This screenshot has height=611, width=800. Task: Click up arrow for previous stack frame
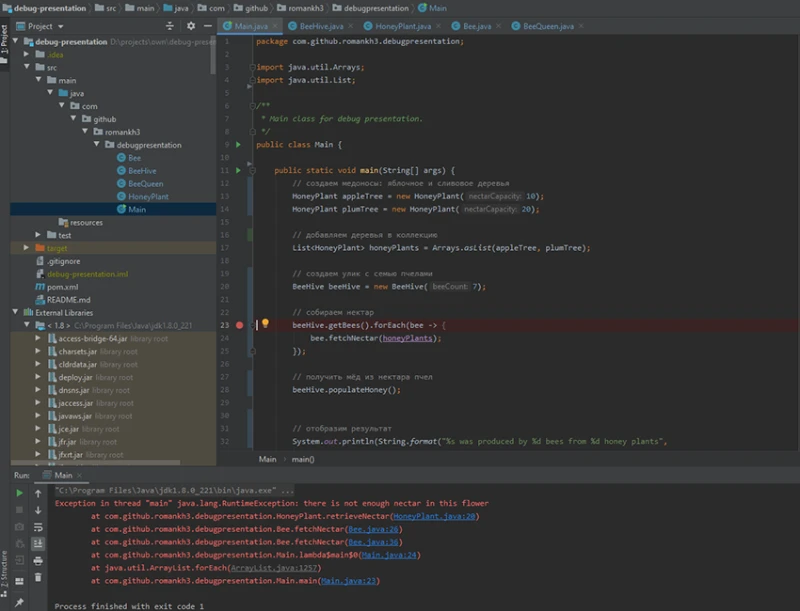[x=37, y=493]
